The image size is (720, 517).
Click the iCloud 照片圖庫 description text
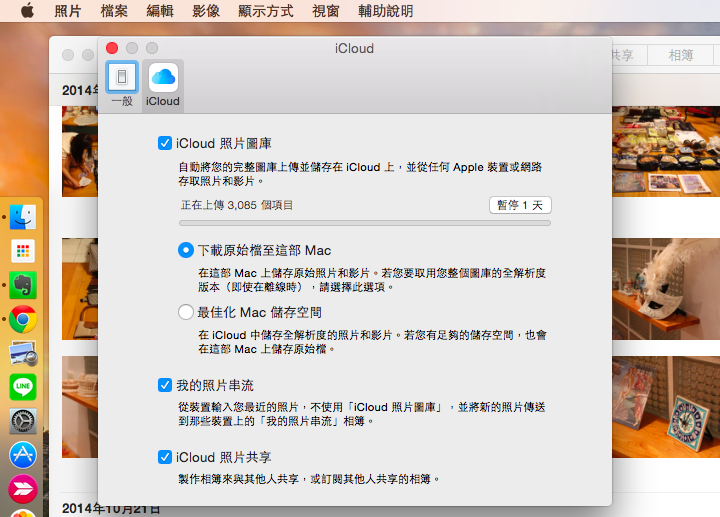360,174
